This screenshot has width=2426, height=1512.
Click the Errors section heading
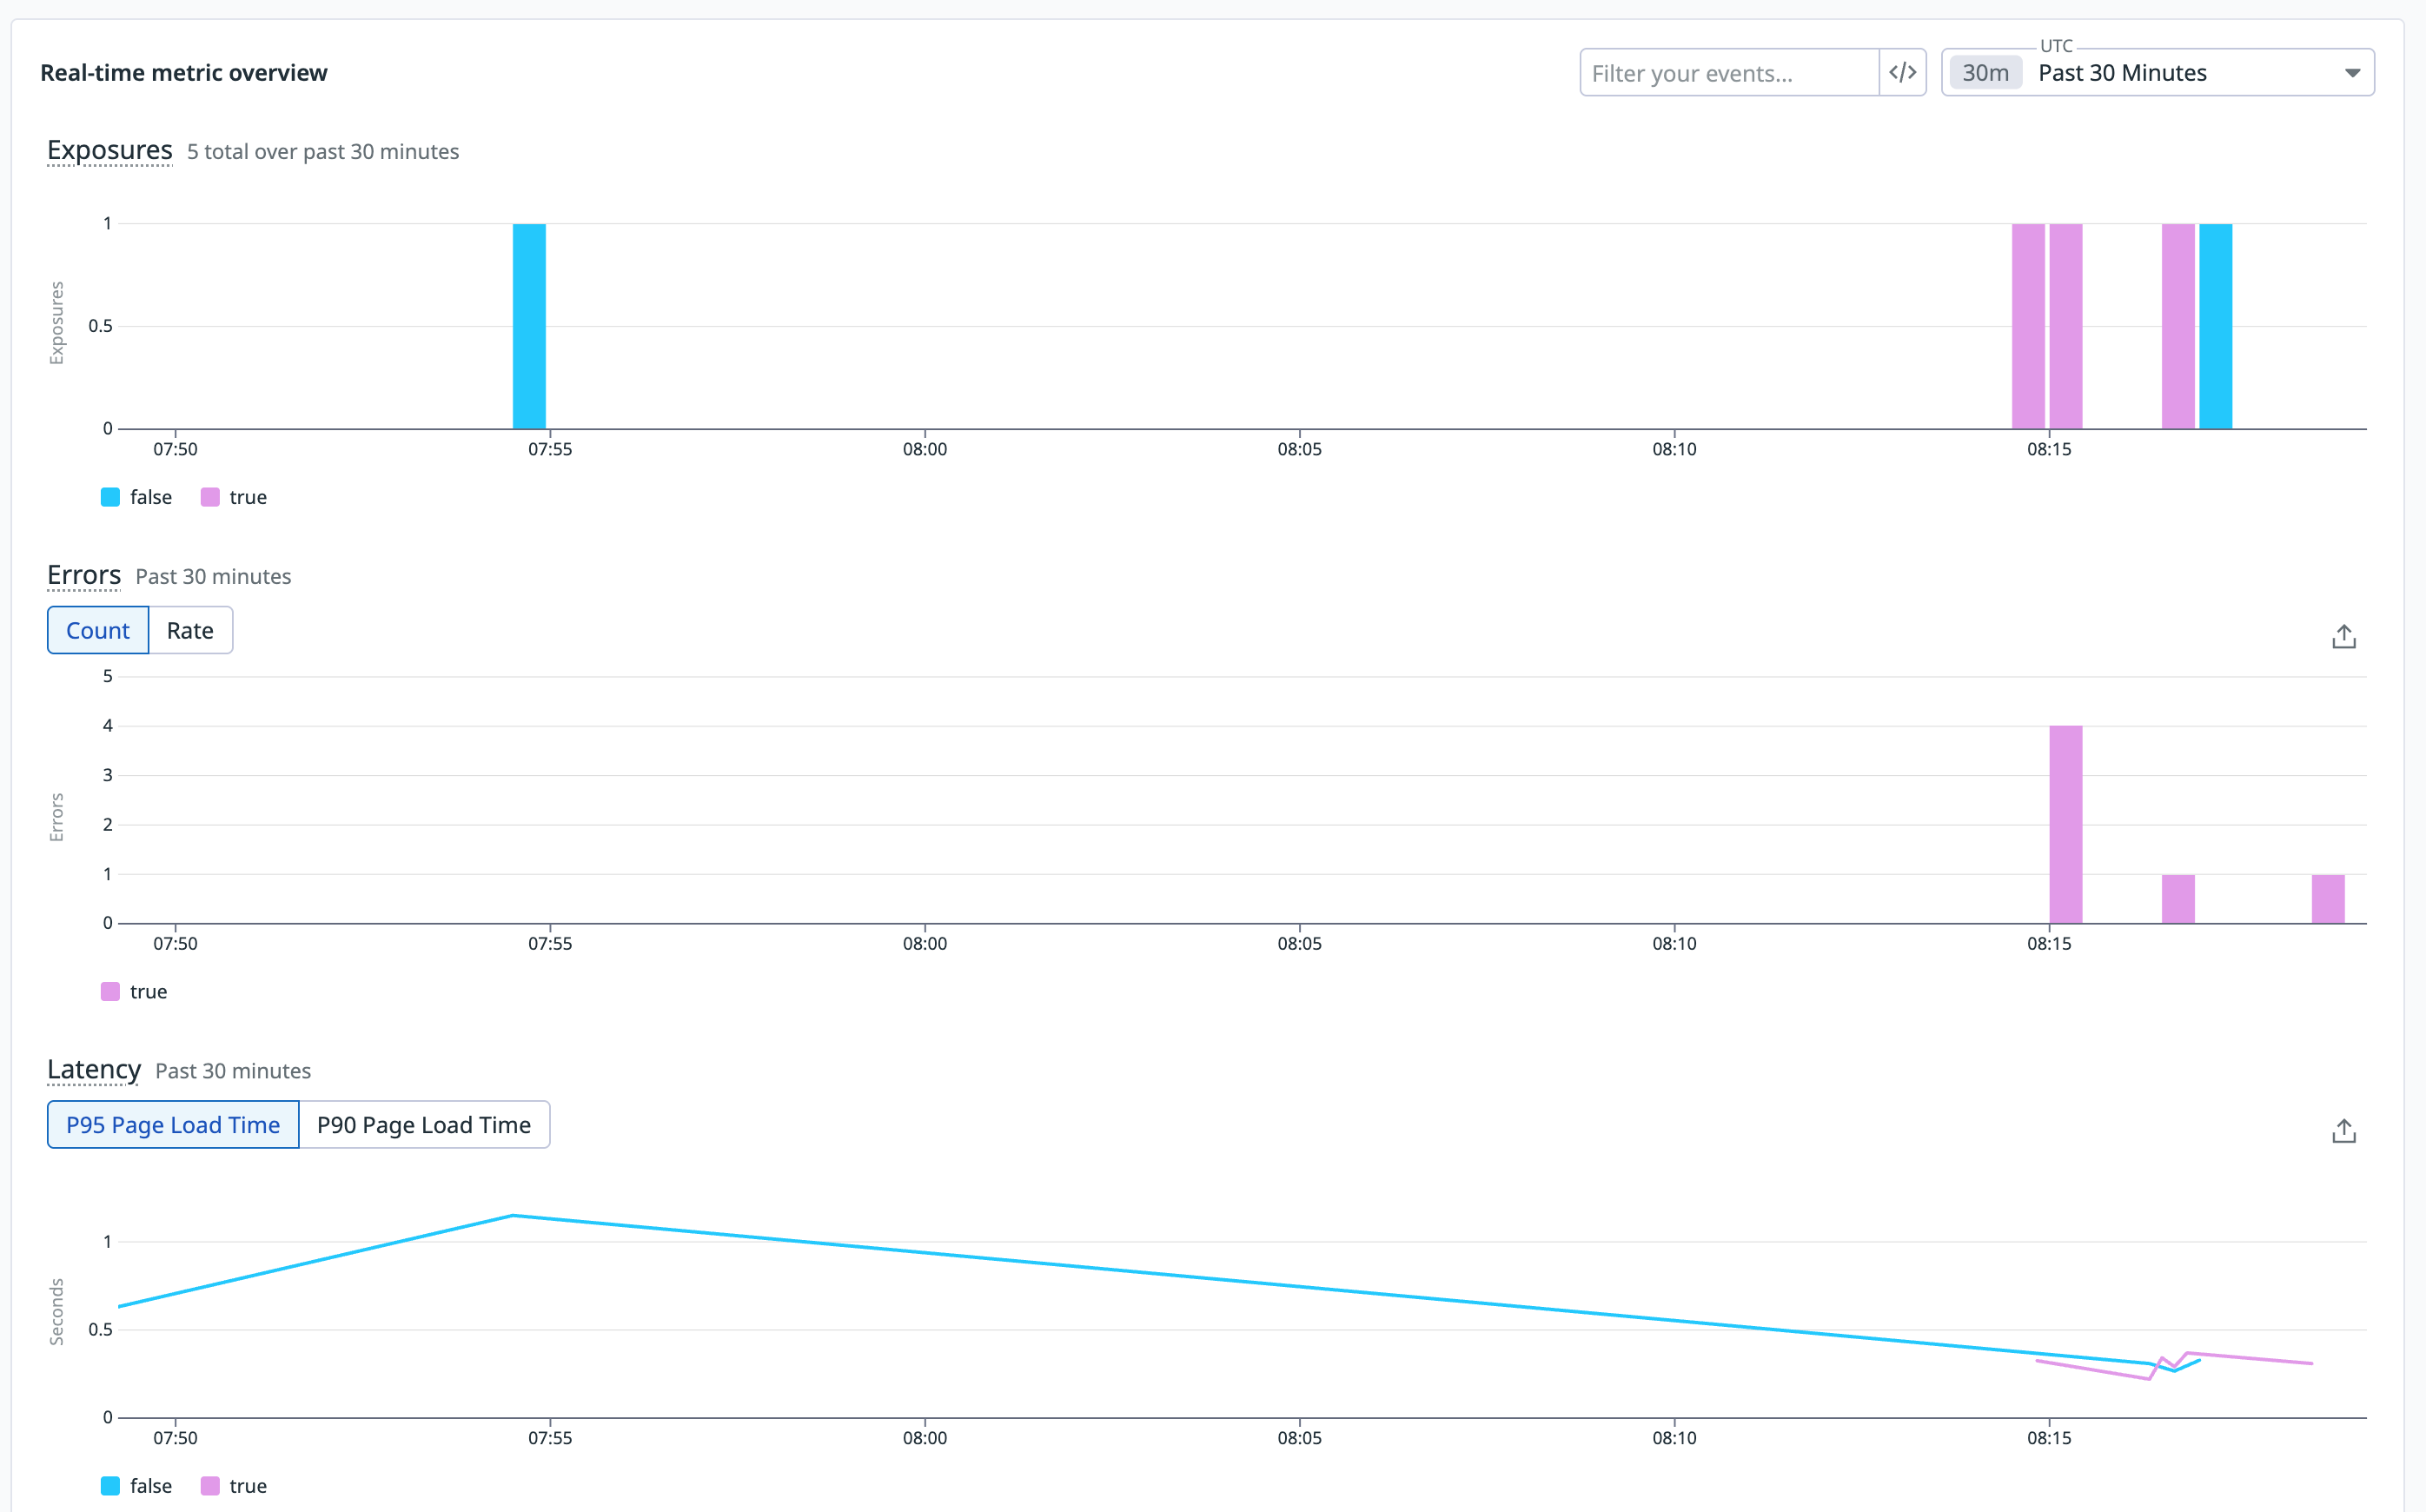(84, 575)
